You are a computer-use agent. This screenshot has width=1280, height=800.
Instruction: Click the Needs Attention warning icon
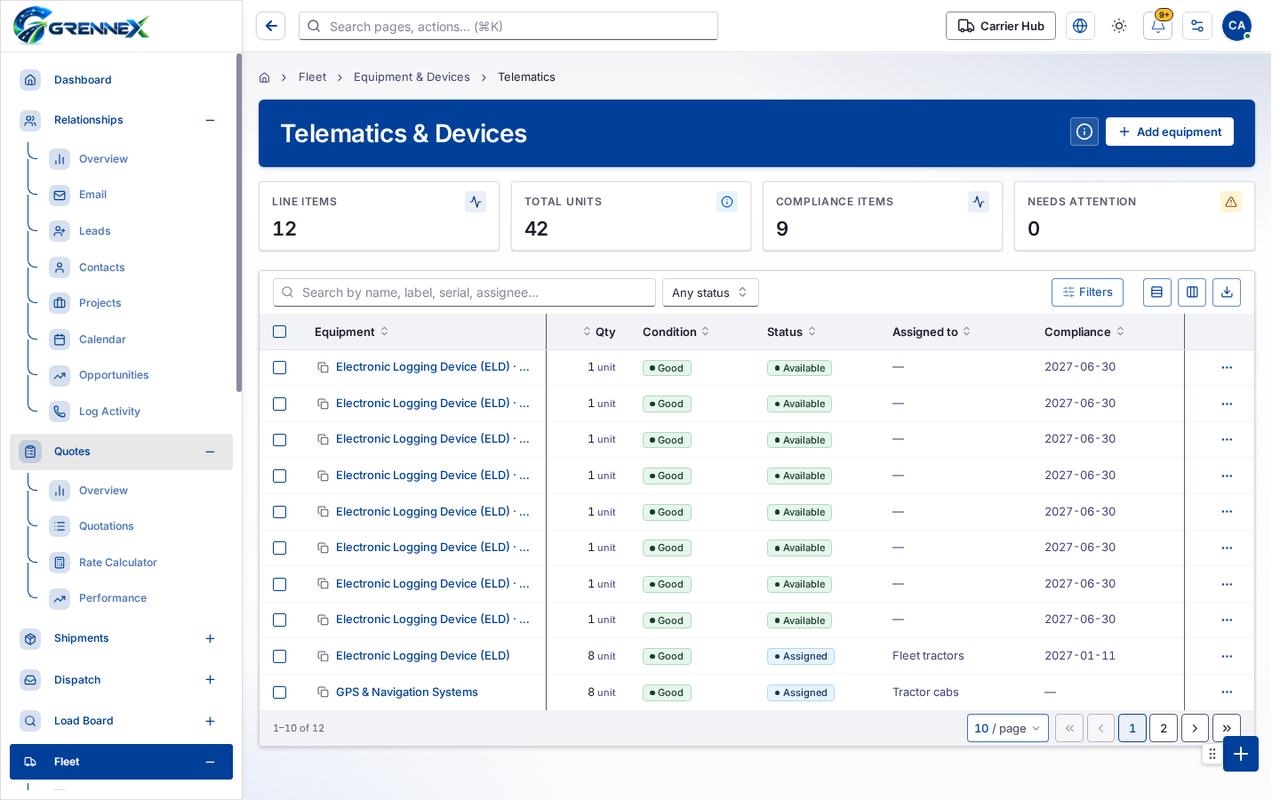pos(1231,202)
